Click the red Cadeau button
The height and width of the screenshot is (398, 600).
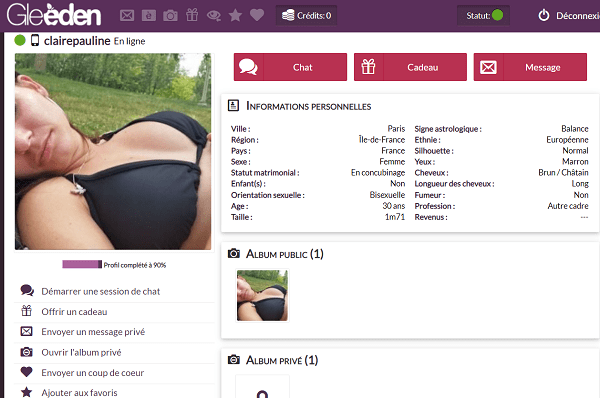click(410, 67)
